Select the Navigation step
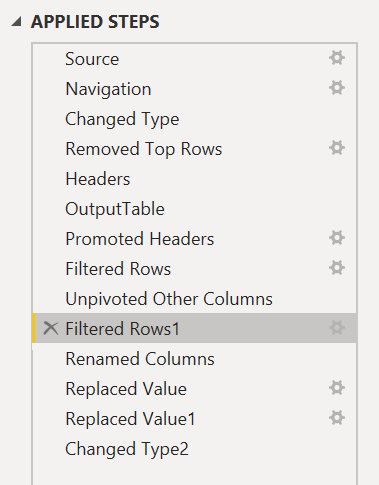 click(194, 89)
